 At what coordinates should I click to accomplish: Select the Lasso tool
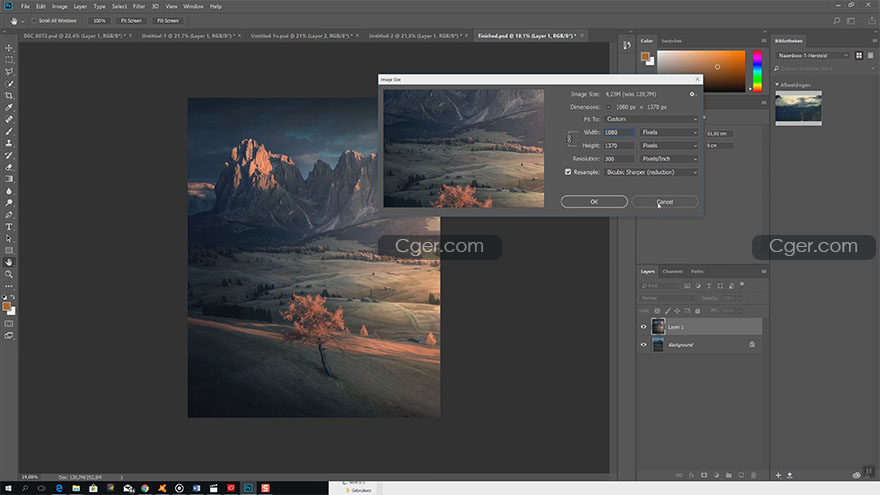(x=9, y=72)
